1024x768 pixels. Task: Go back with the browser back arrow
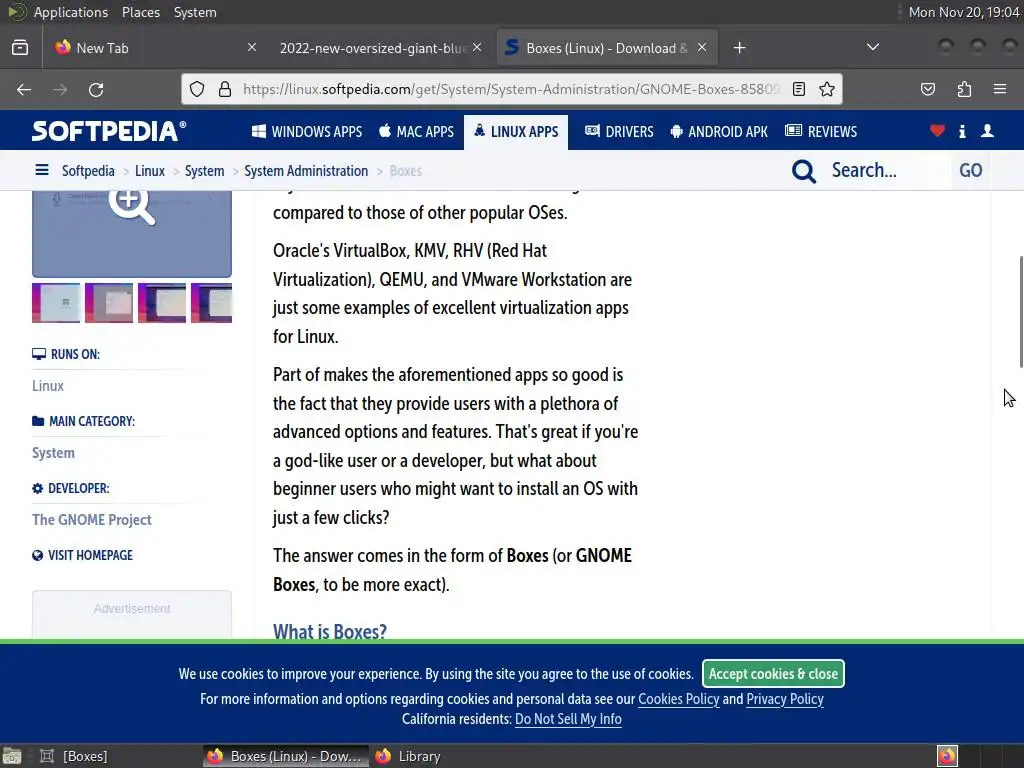[x=24, y=89]
